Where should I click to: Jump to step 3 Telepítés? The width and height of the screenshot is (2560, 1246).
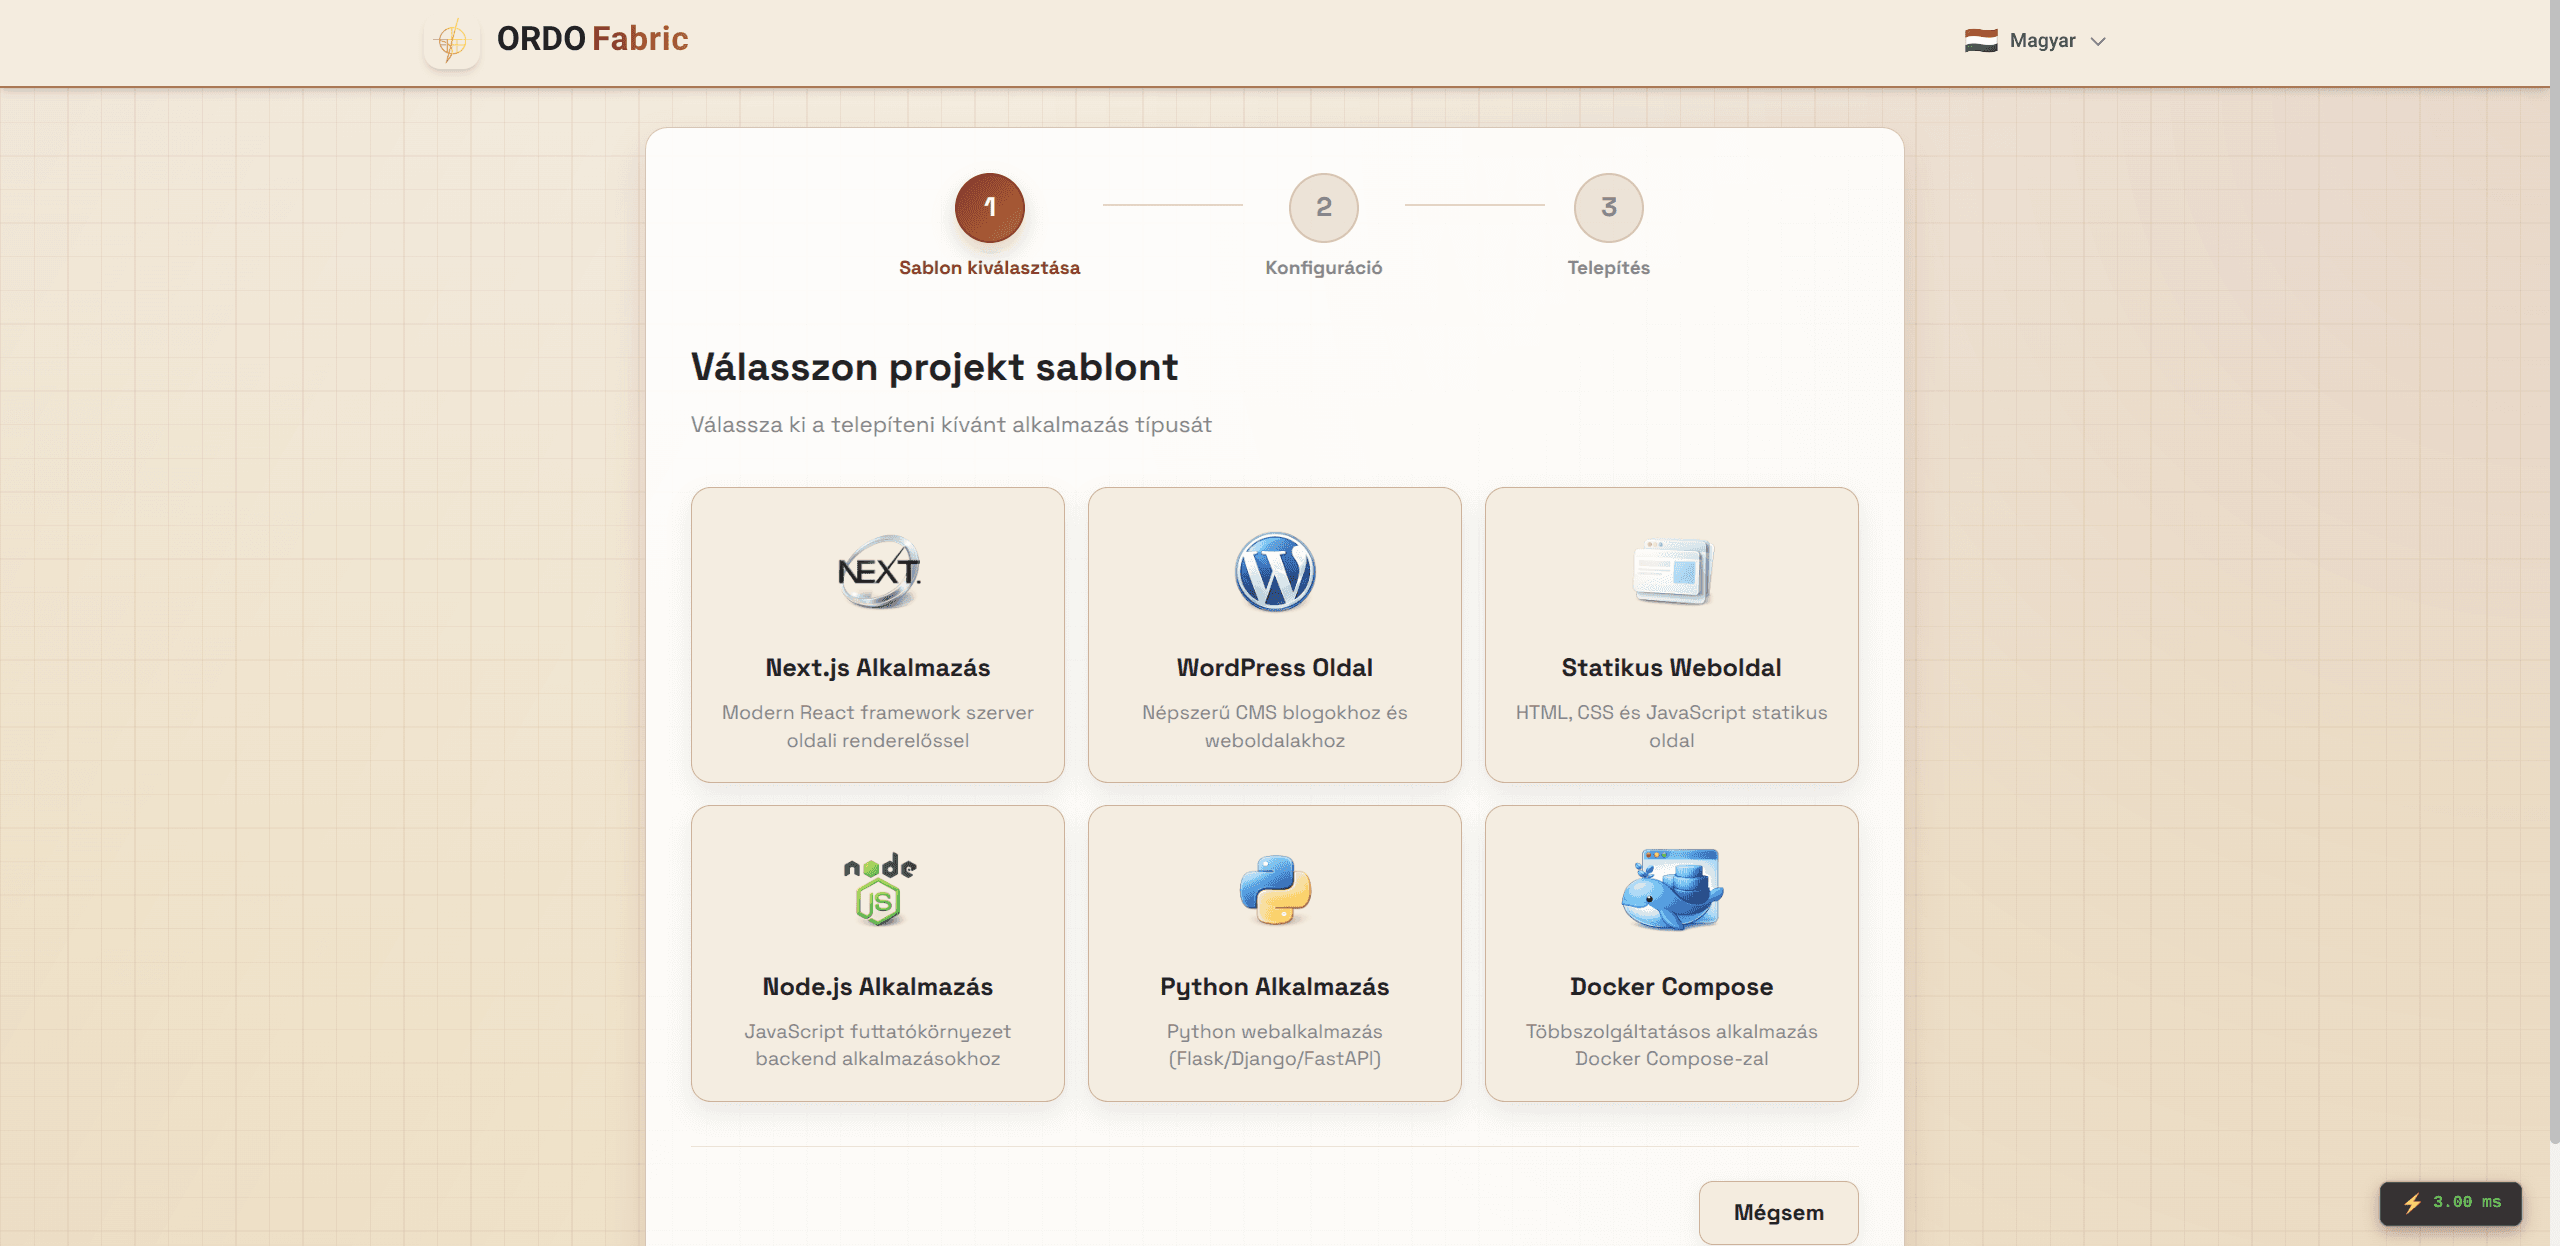(1608, 208)
